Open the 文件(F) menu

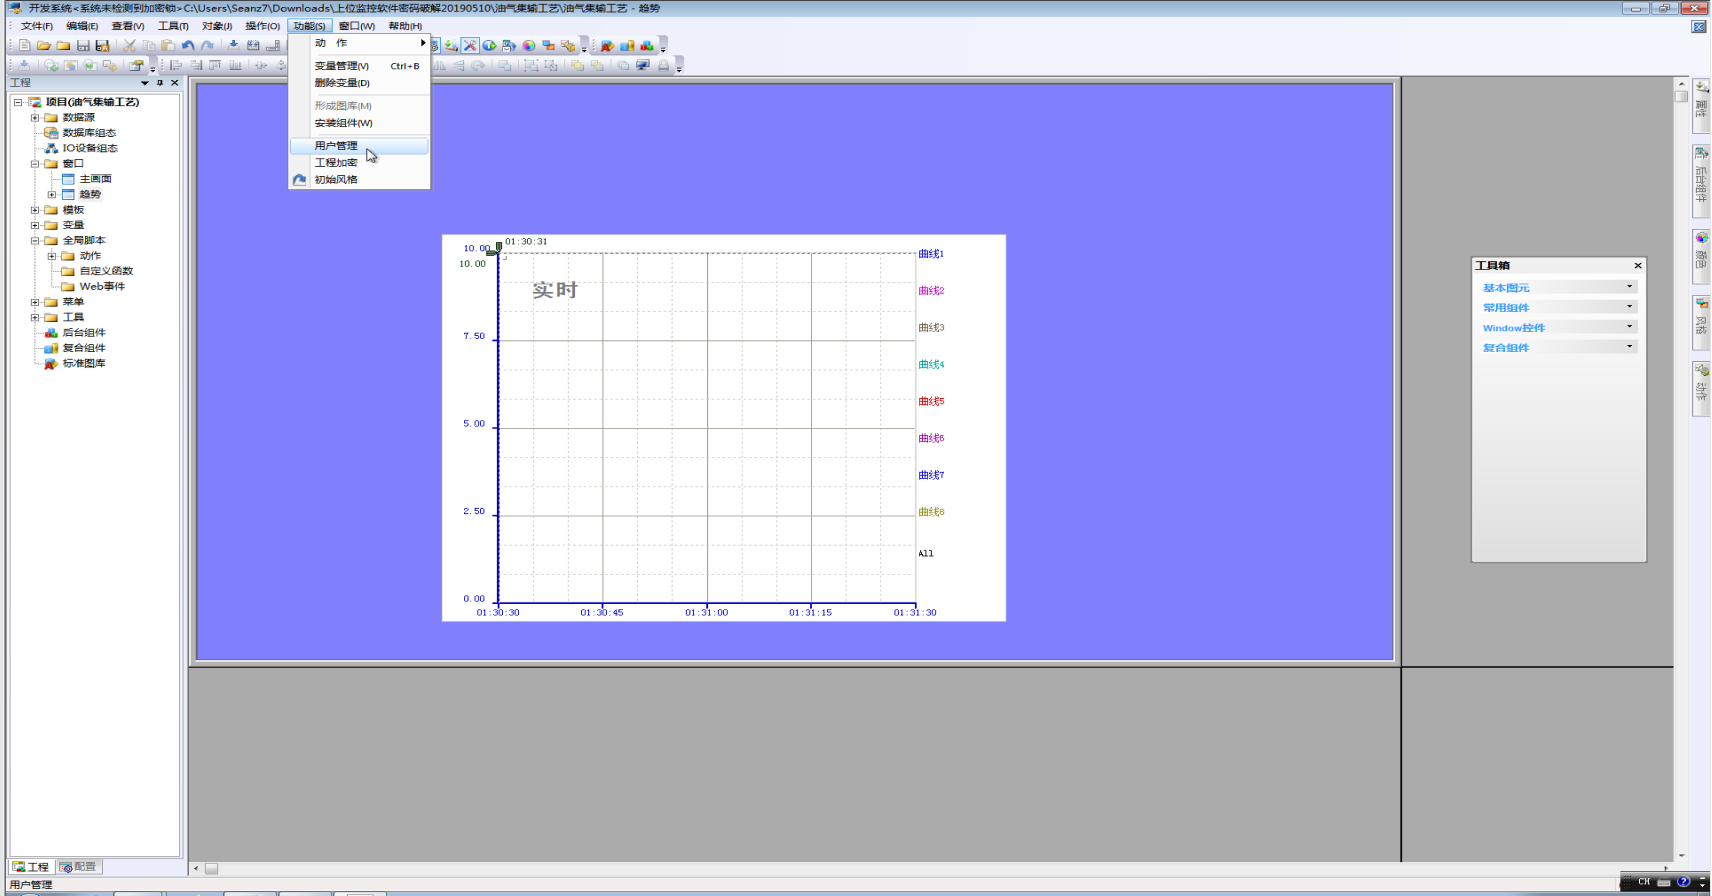click(37, 26)
